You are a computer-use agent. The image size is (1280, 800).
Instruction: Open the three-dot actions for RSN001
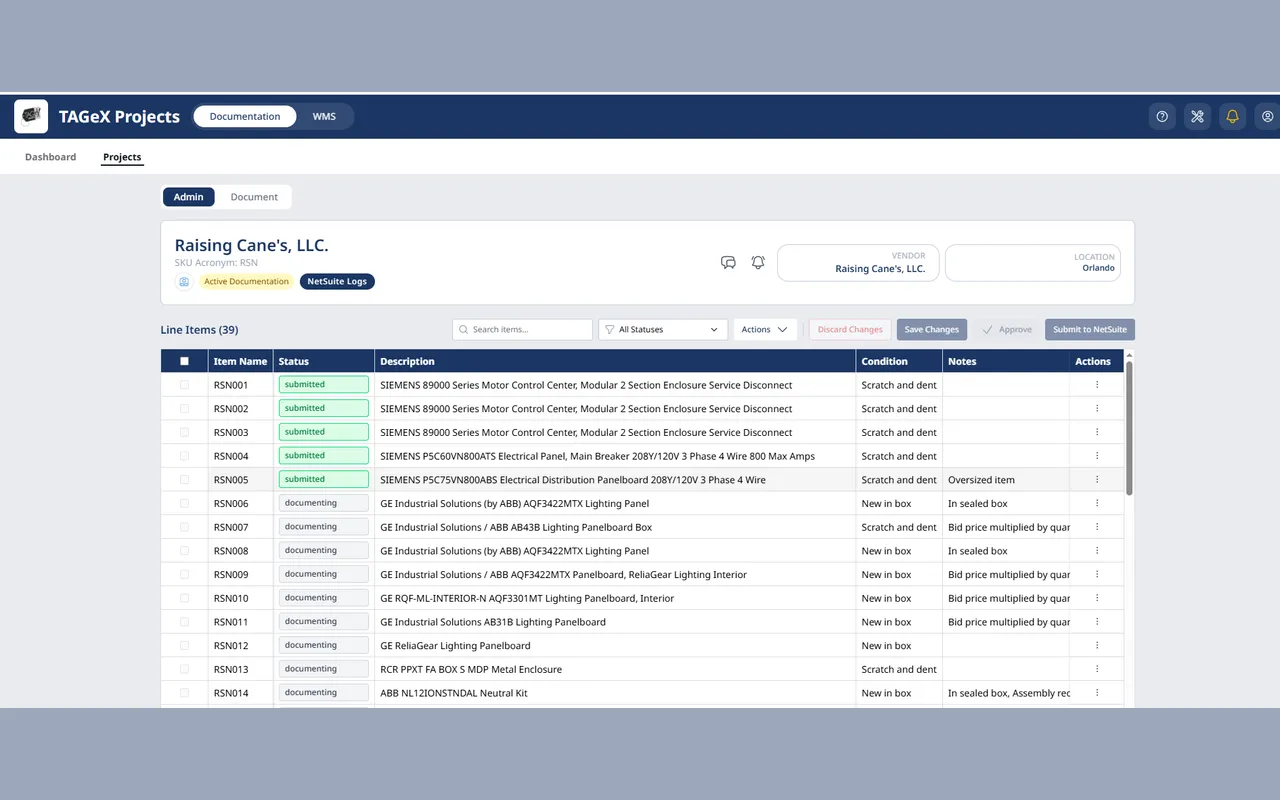1097,385
